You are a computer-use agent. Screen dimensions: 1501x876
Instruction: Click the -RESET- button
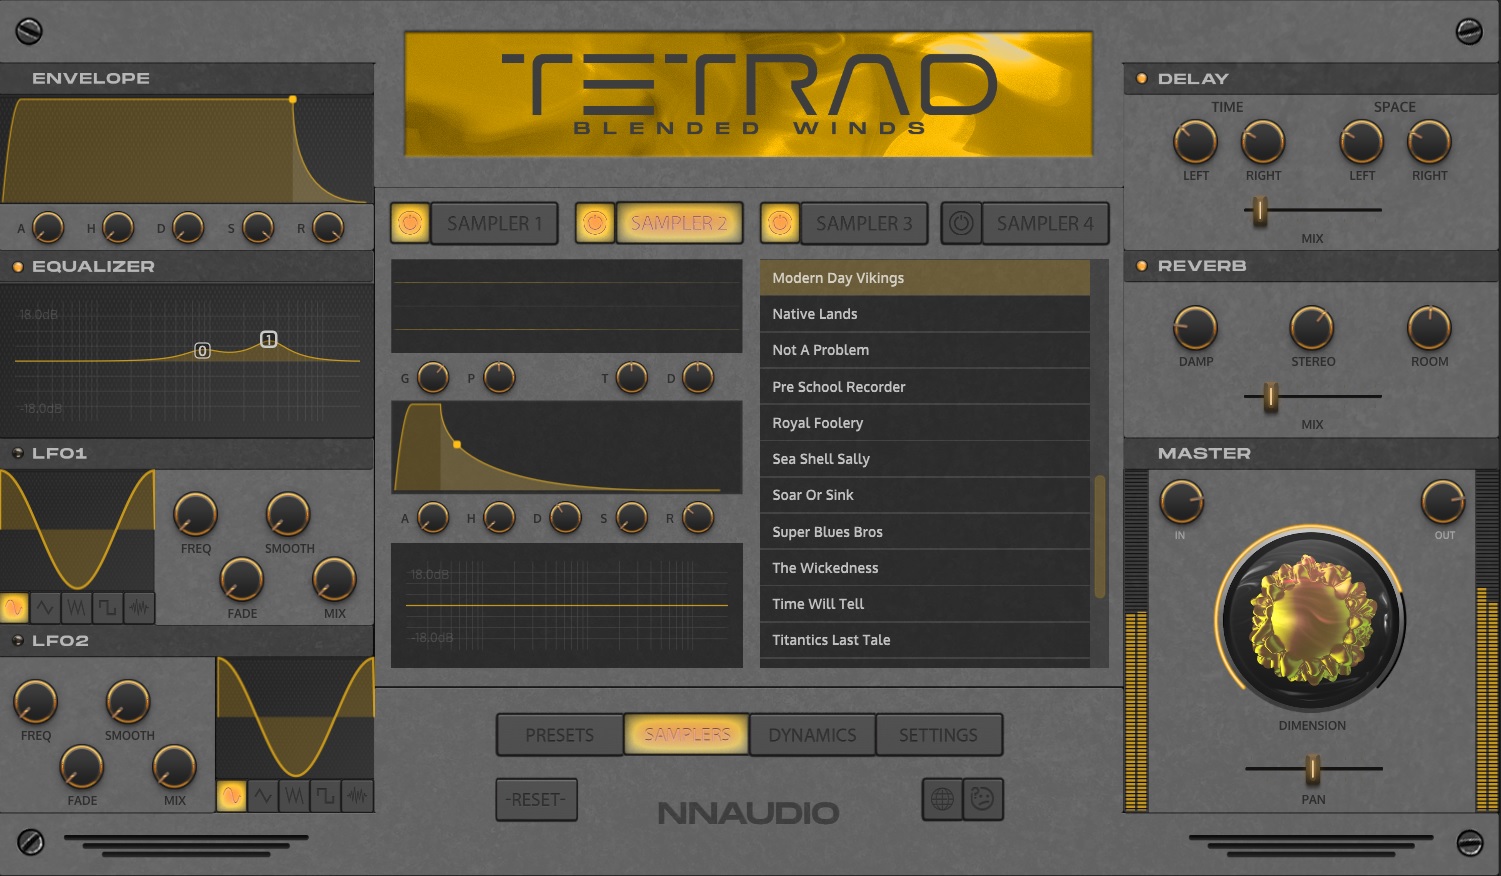(537, 799)
